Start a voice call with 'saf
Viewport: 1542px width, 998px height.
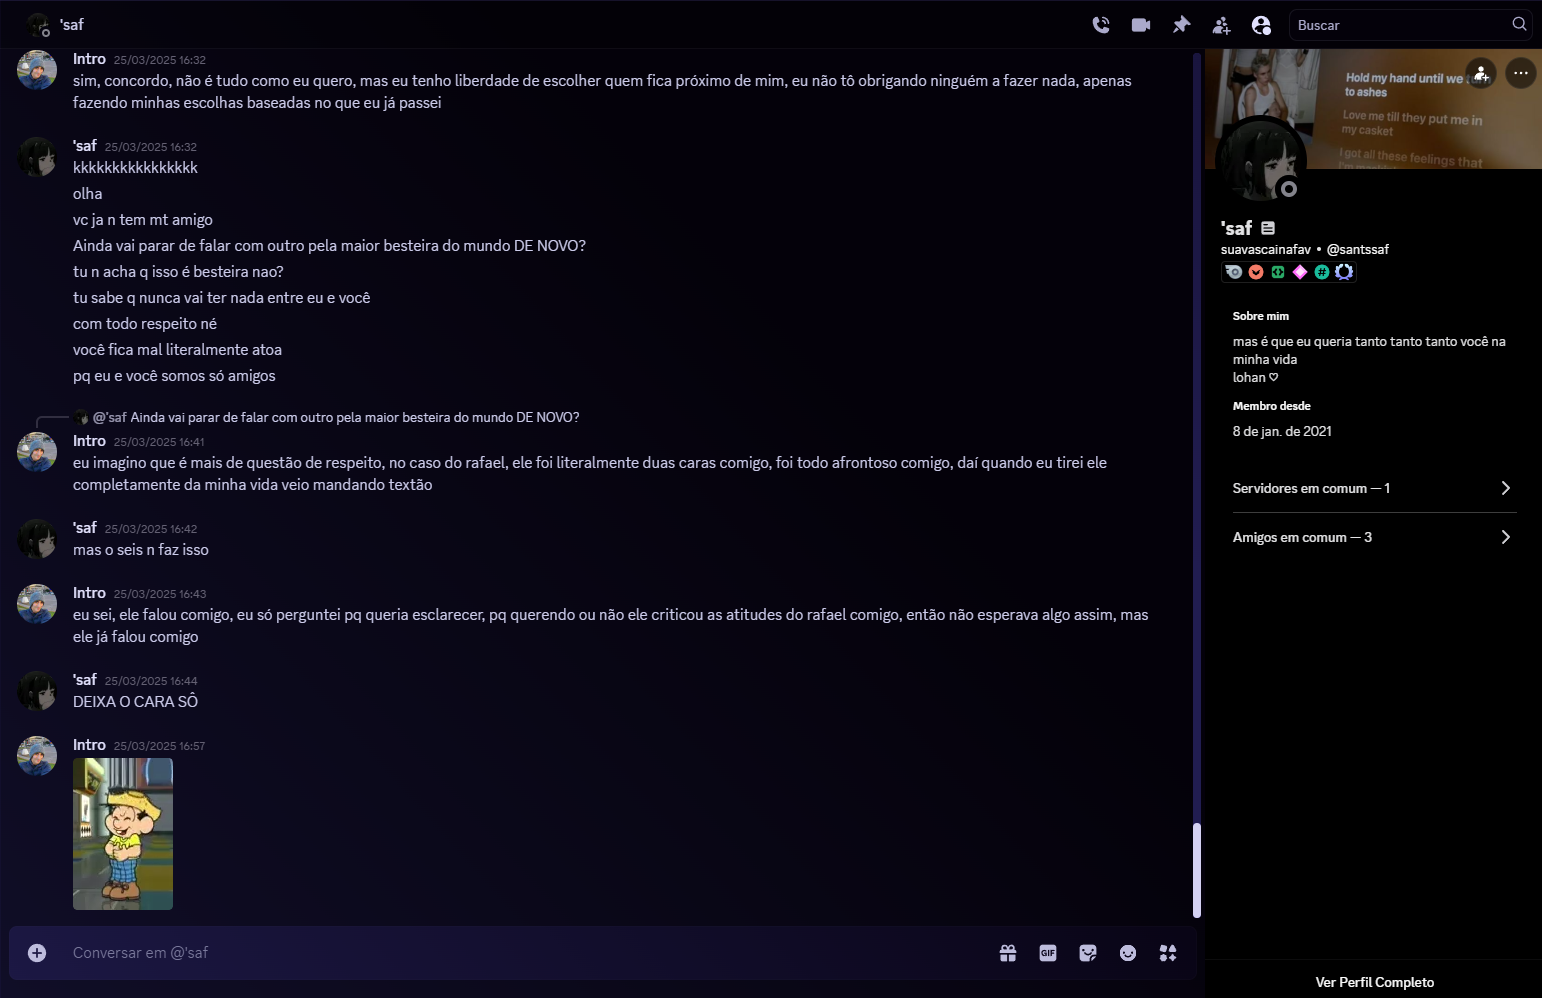click(1101, 25)
